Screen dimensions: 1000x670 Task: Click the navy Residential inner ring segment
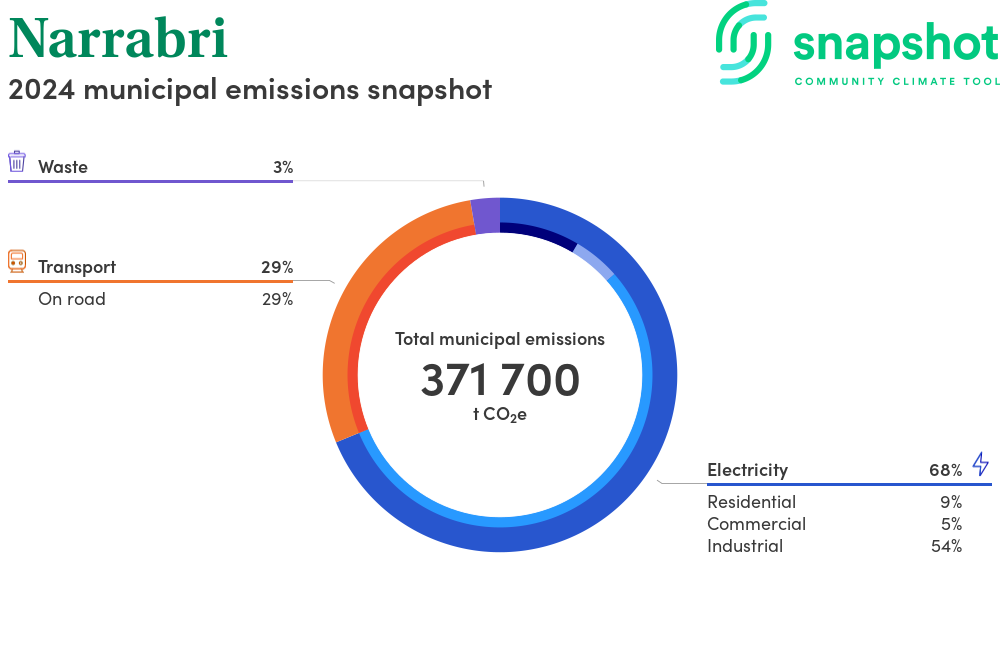(540, 233)
